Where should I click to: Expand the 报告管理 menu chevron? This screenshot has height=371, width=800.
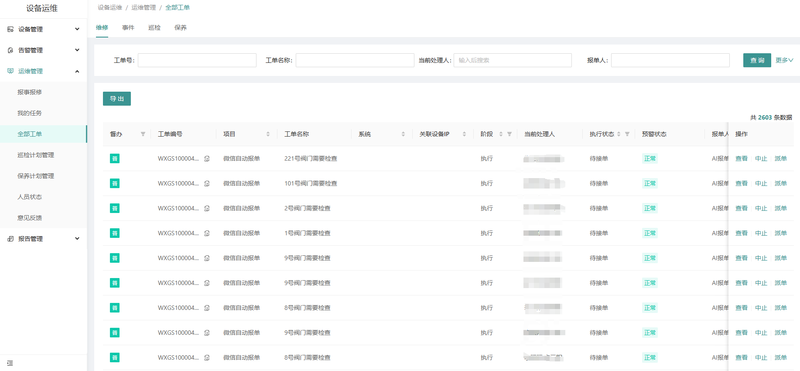(x=77, y=239)
